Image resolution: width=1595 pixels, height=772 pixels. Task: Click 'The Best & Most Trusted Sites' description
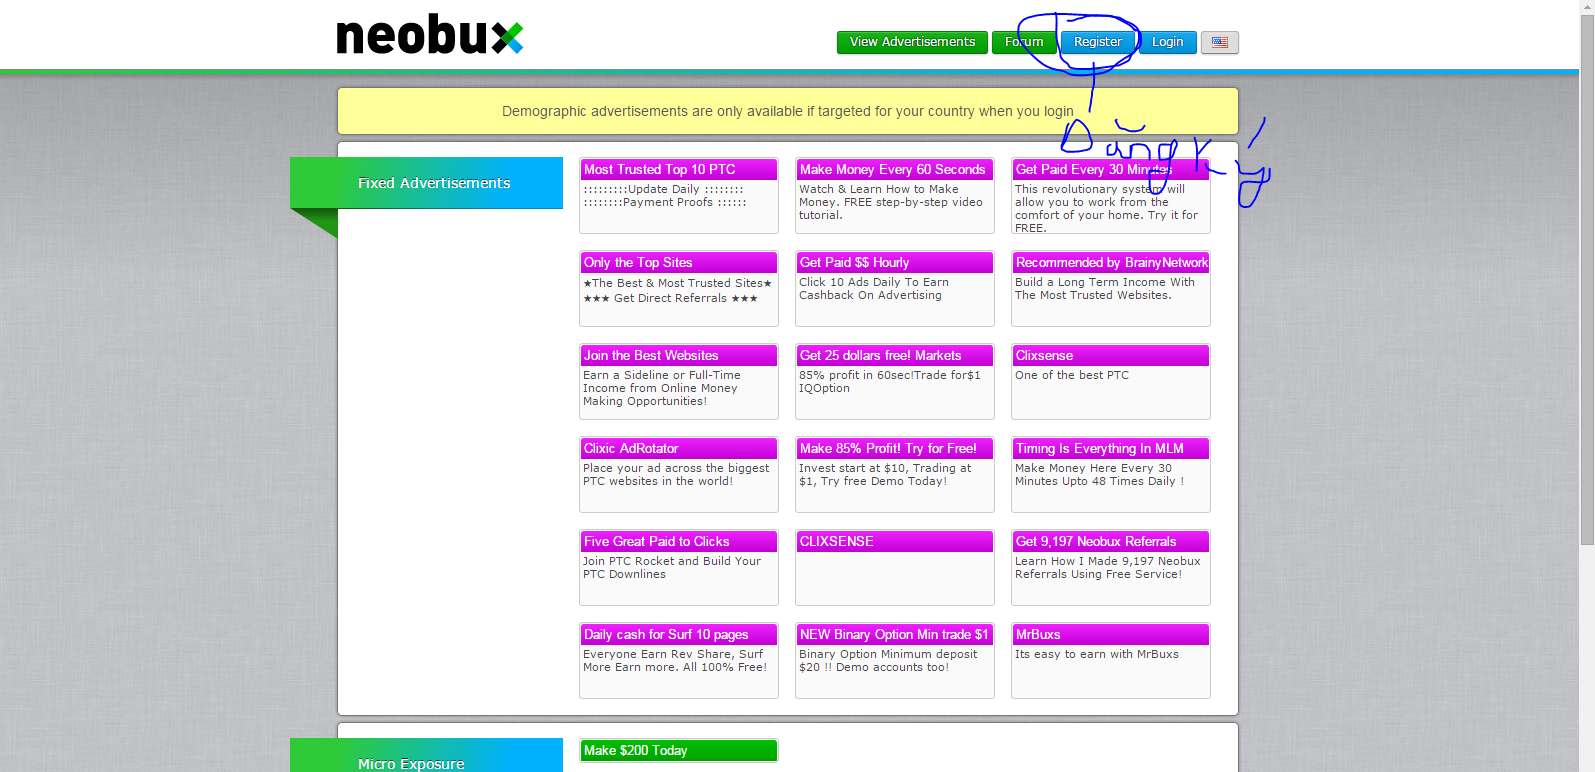(x=678, y=291)
